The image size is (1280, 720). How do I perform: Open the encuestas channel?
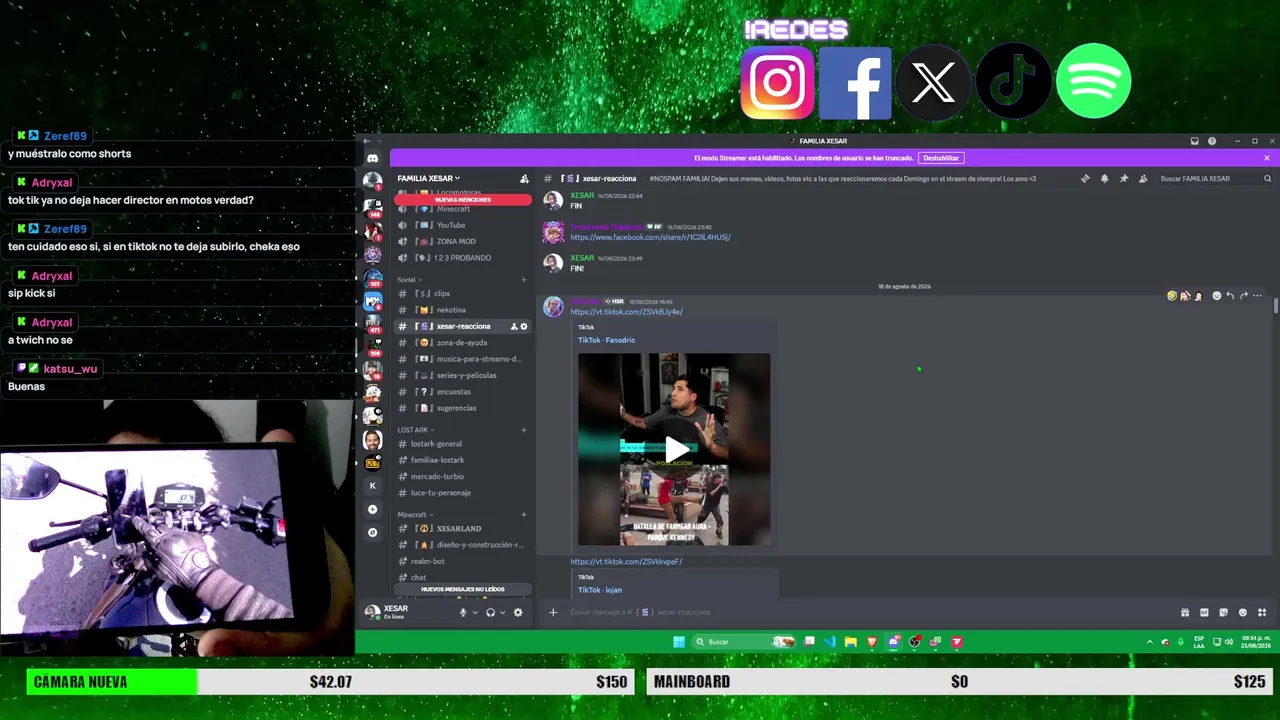[x=462, y=392]
